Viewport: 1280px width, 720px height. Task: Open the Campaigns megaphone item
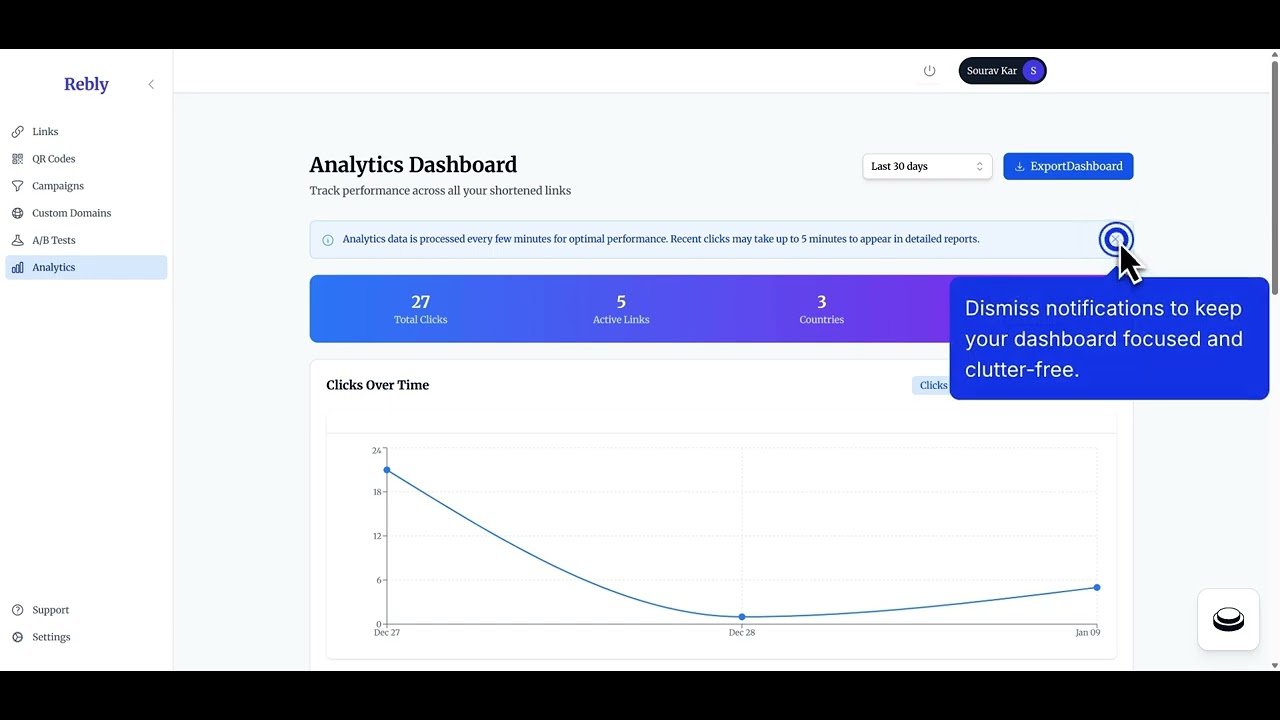click(x=86, y=186)
